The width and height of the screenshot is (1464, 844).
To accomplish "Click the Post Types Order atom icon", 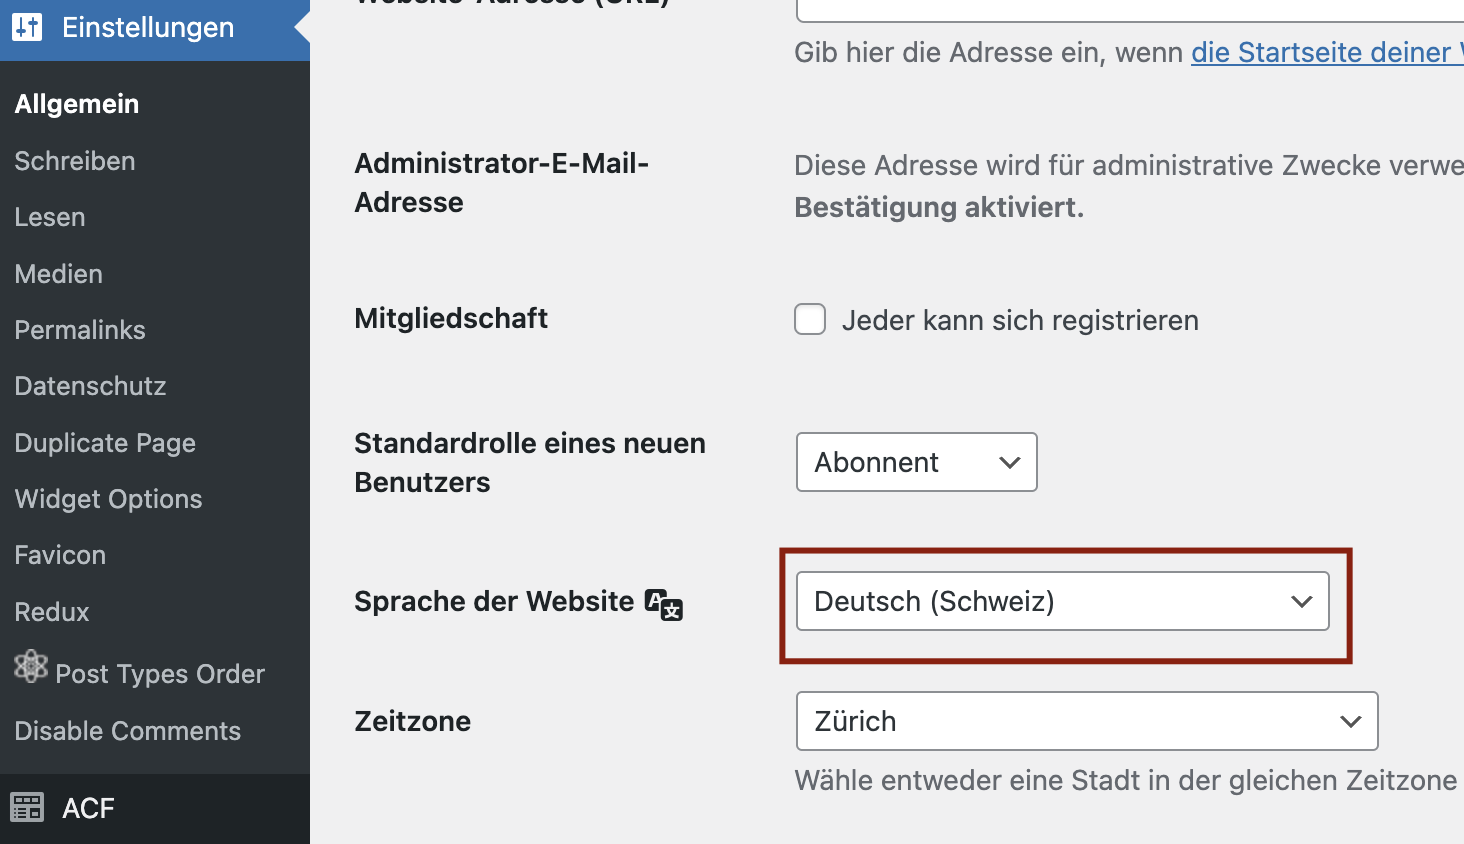I will [x=31, y=666].
